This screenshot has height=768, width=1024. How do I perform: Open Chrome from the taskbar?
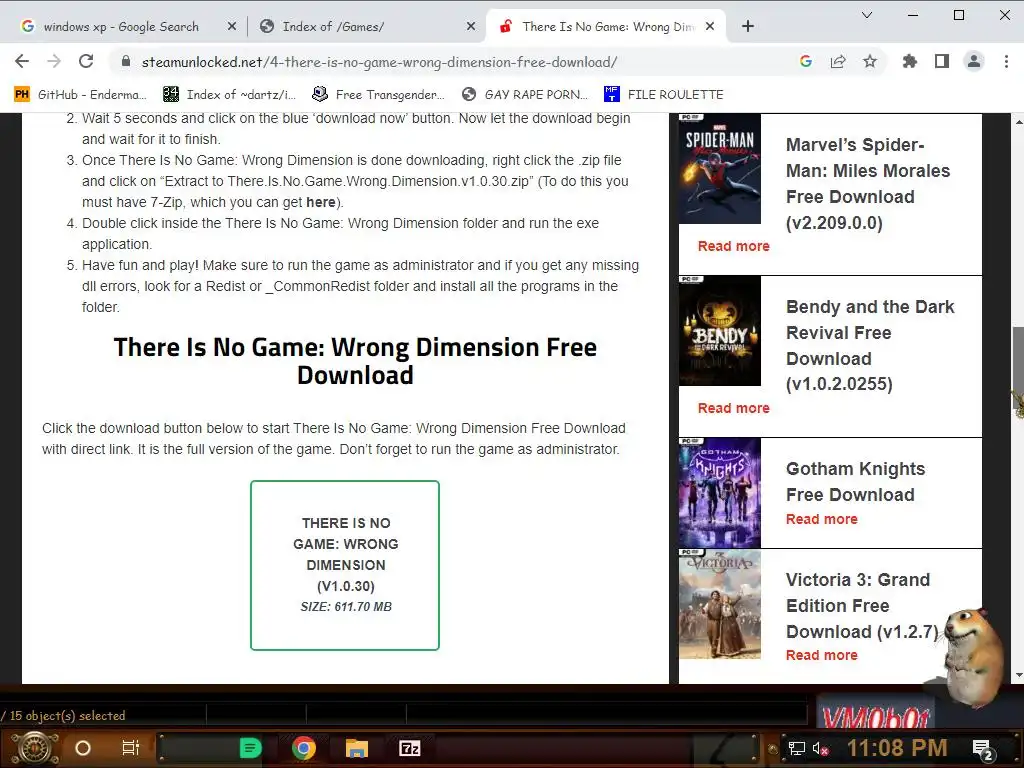tap(304, 748)
